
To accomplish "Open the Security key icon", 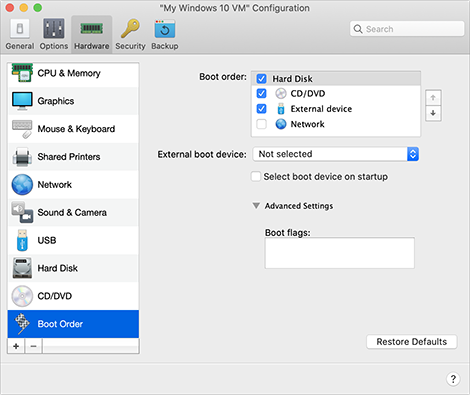I will click(x=130, y=29).
